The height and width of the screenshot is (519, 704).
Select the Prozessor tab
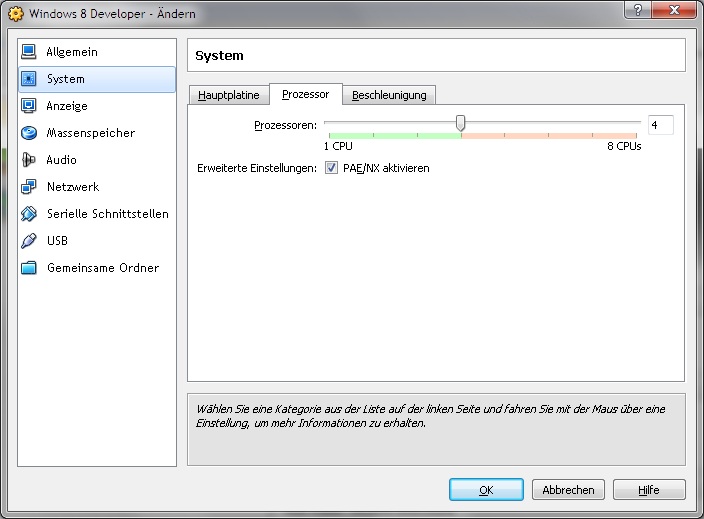(x=306, y=94)
